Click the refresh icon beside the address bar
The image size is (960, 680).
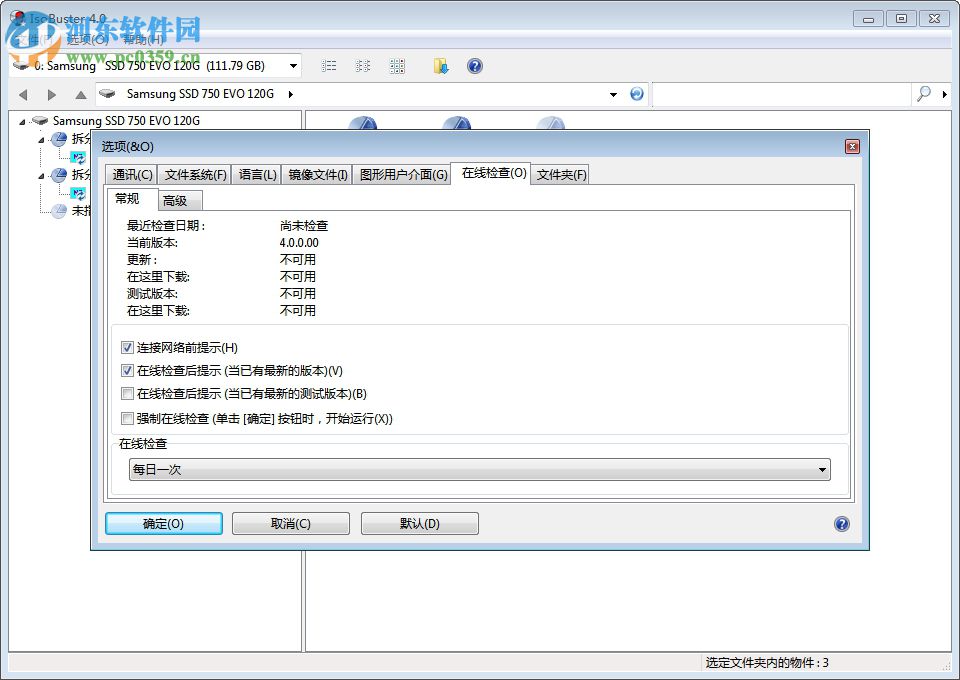pyautogui.click(x=637, y=93)
